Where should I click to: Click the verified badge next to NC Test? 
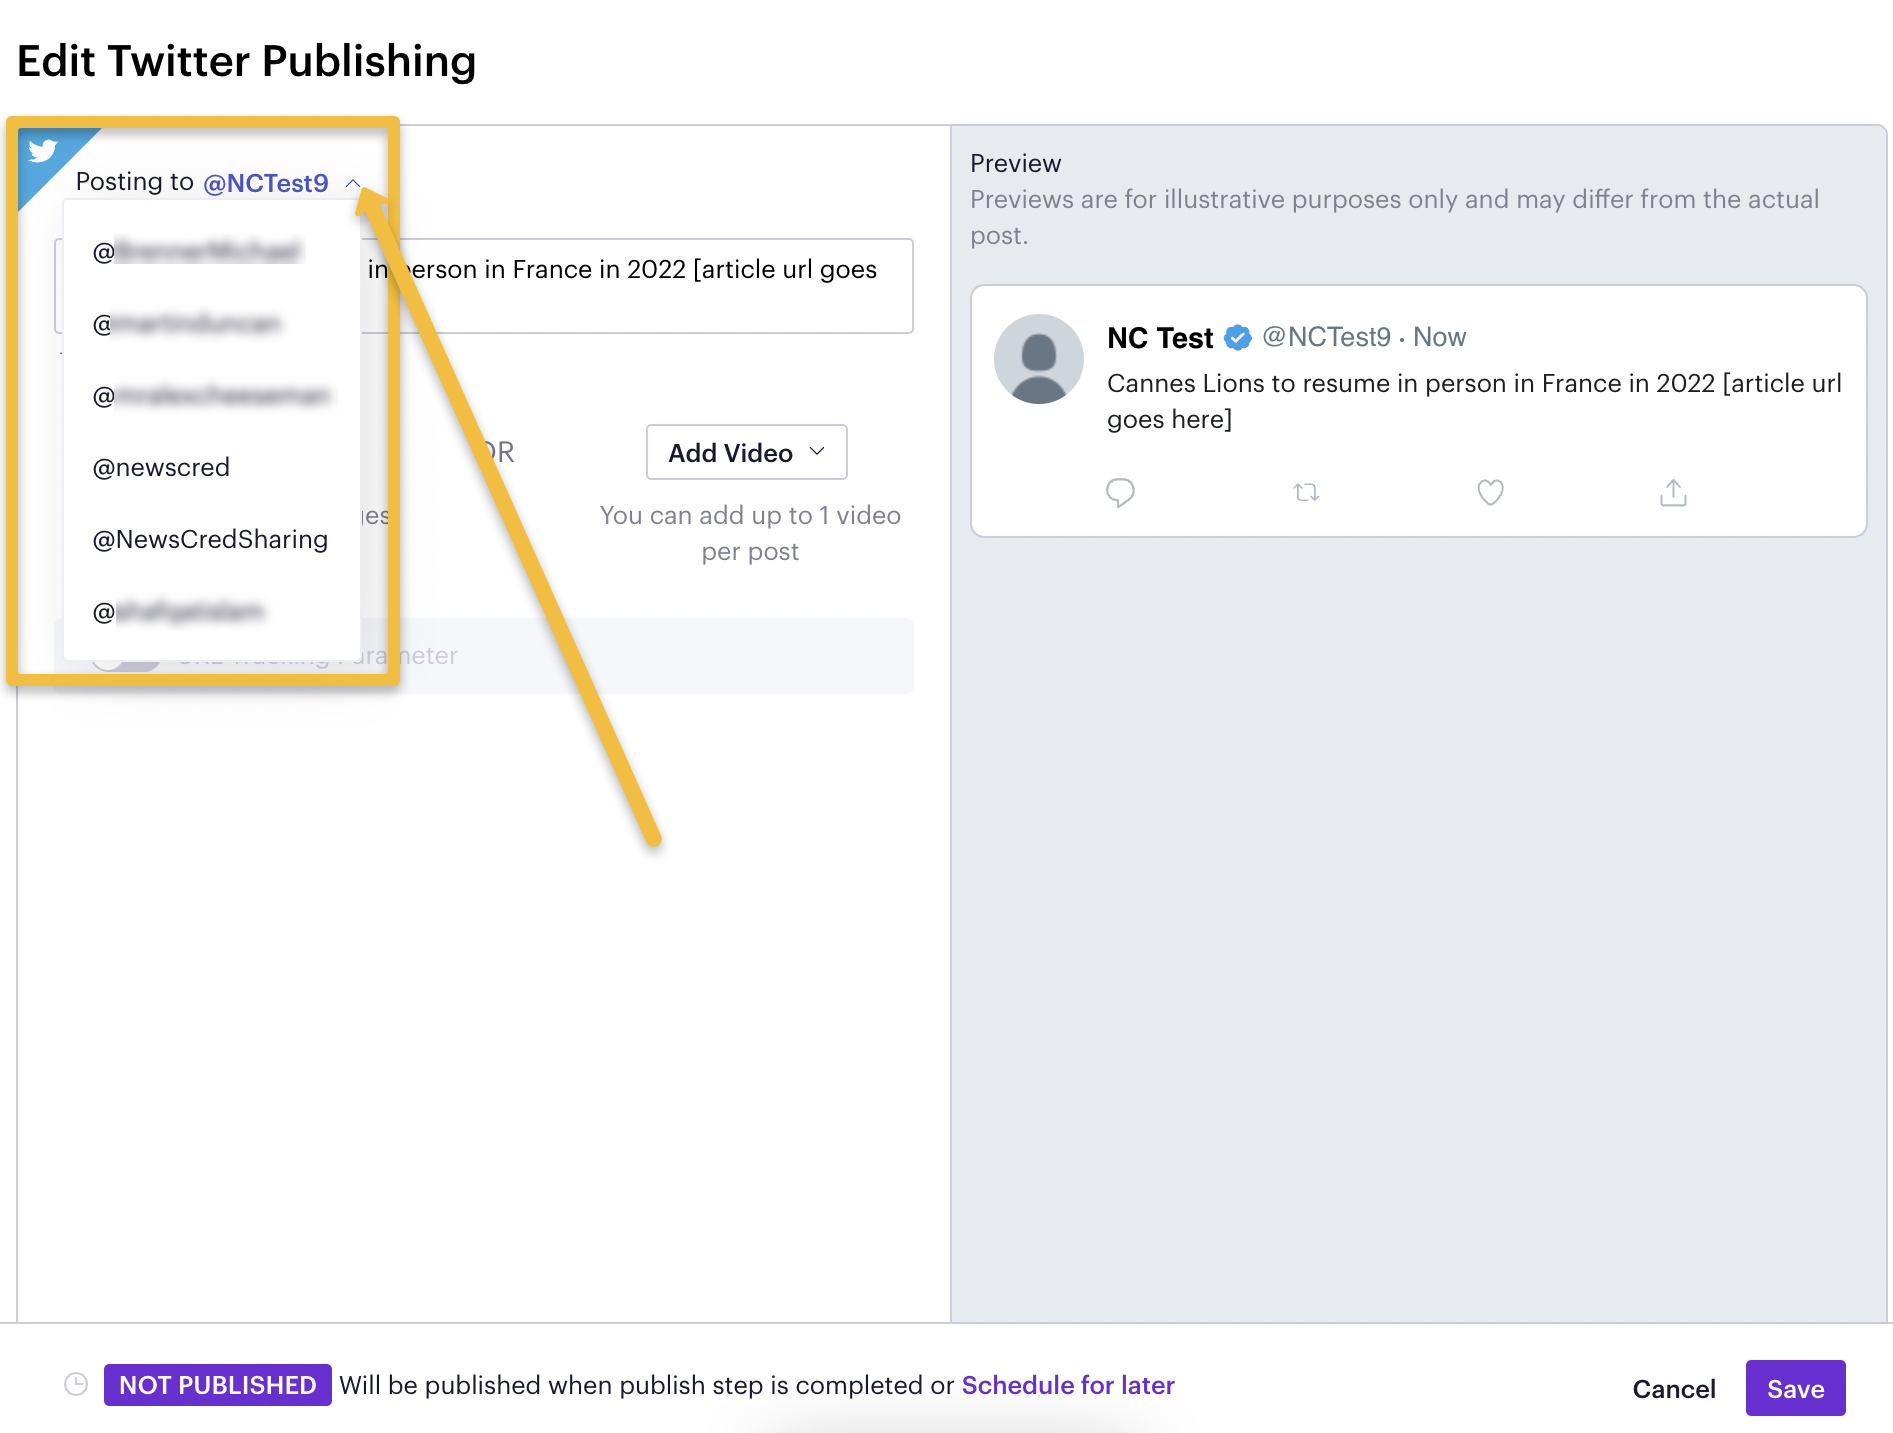tap(1238, 338)
